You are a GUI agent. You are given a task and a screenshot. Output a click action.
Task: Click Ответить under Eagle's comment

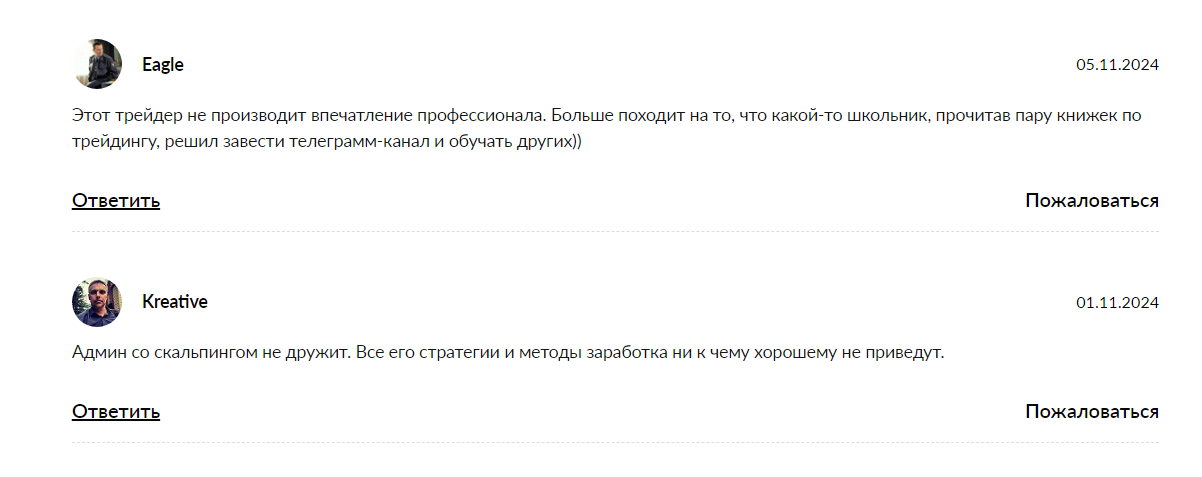(116, 201)
